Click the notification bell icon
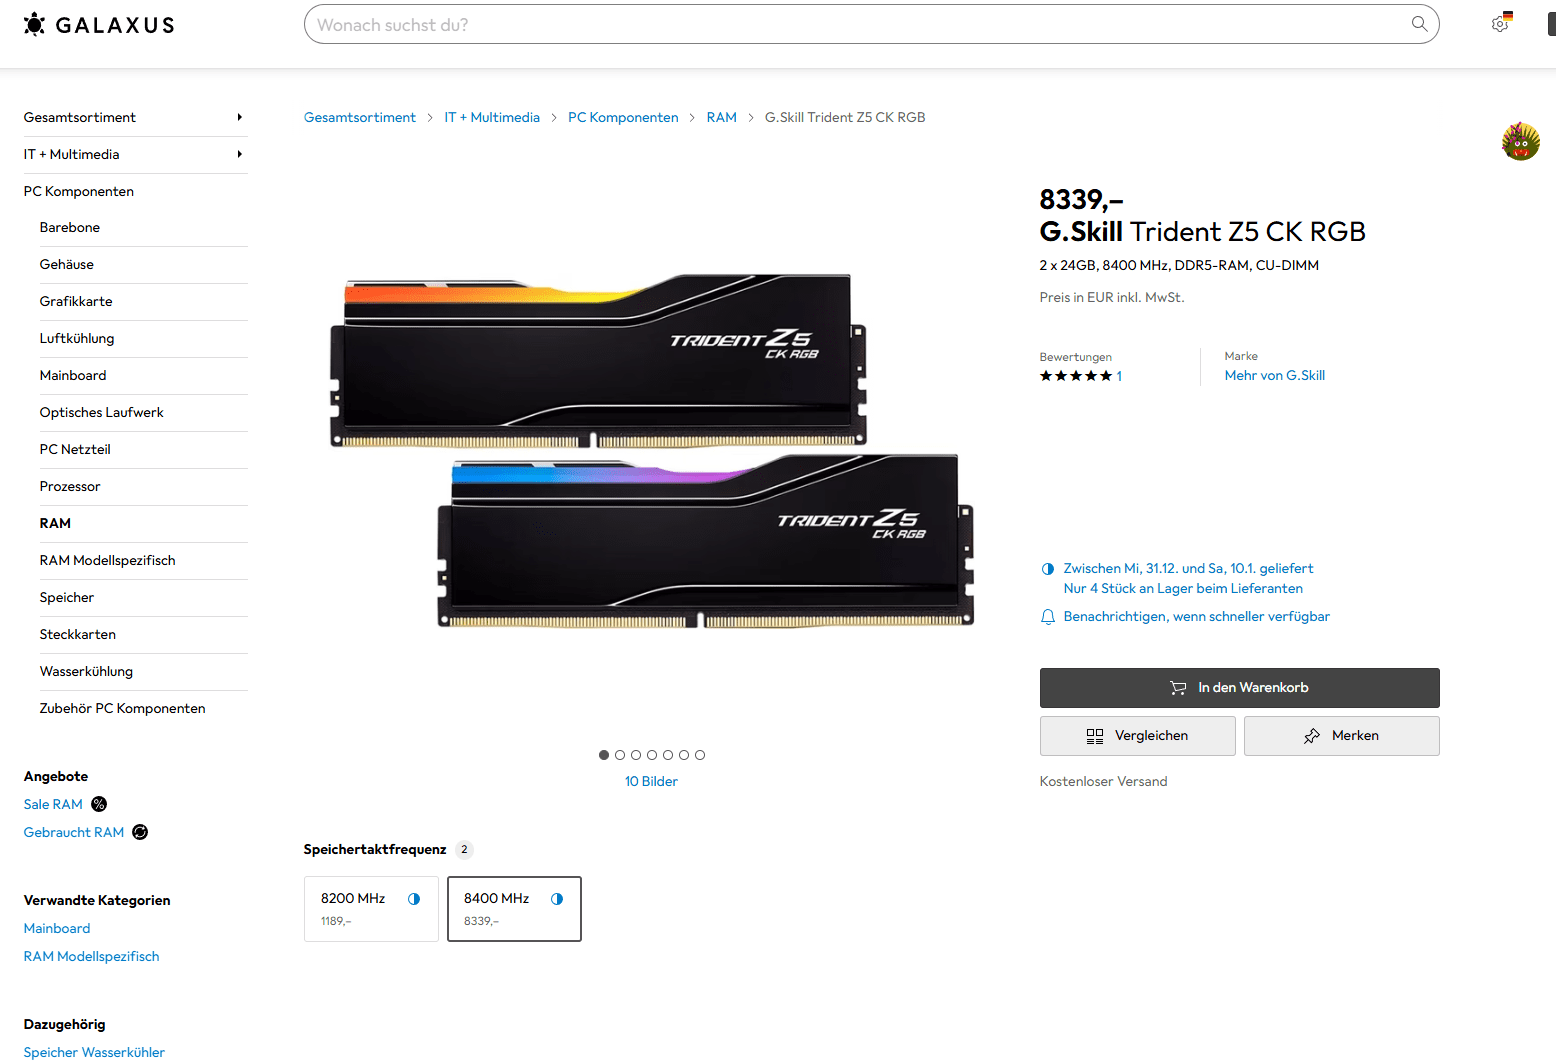Image resolution: width=1556 pixels, height=1063 pixels. click(x=1048, y=617)
